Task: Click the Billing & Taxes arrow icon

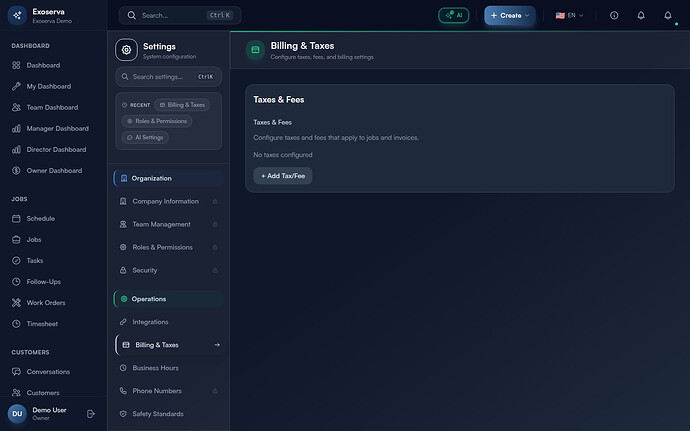Action: click(217, 345)
